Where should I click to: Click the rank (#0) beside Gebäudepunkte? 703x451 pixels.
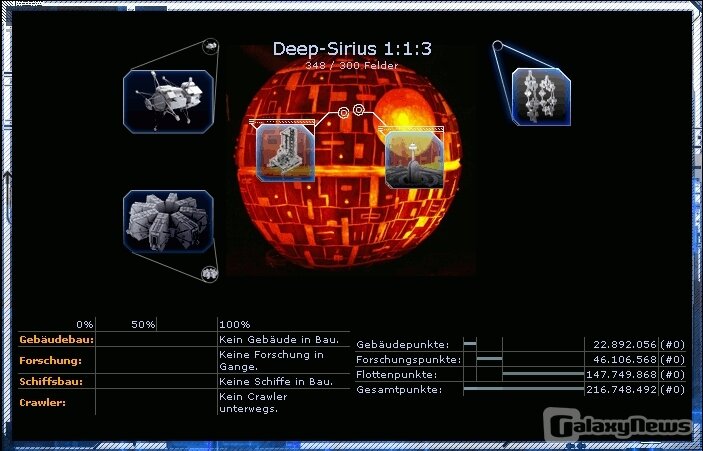coord(672,345)
